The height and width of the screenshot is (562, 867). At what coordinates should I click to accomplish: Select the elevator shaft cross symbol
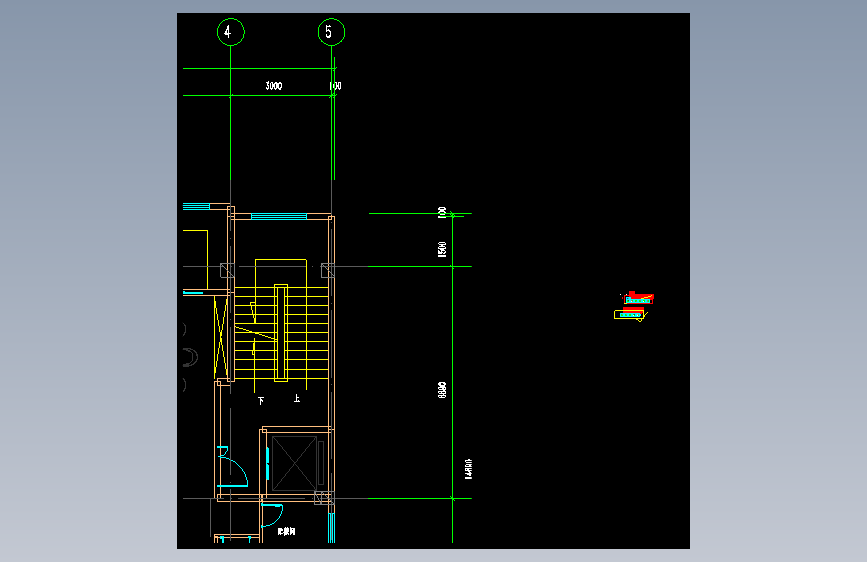[294, 463]
